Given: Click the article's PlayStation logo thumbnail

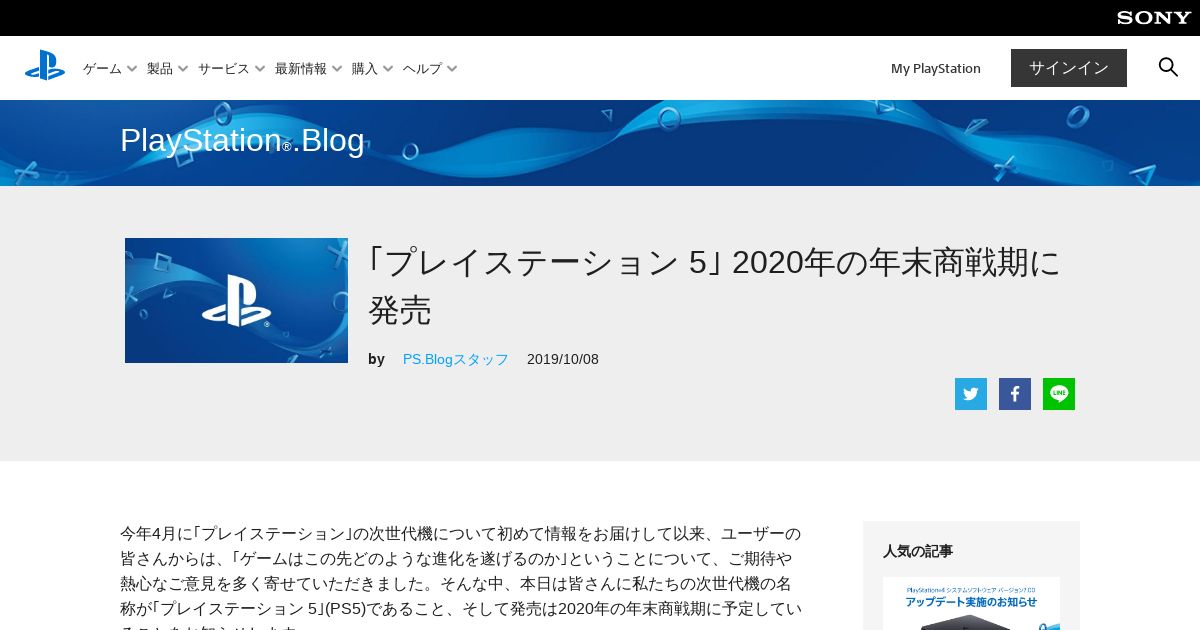Looking at the screenshot, I should click(x=236, y=300).
